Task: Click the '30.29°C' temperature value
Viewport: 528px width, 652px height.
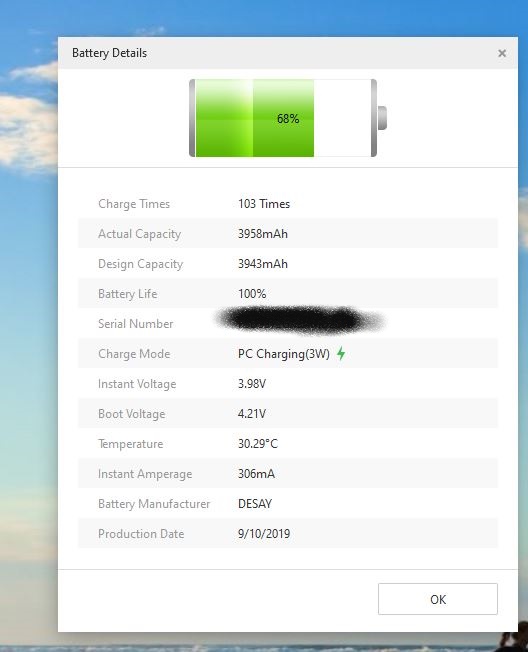Action: [258, 444]
